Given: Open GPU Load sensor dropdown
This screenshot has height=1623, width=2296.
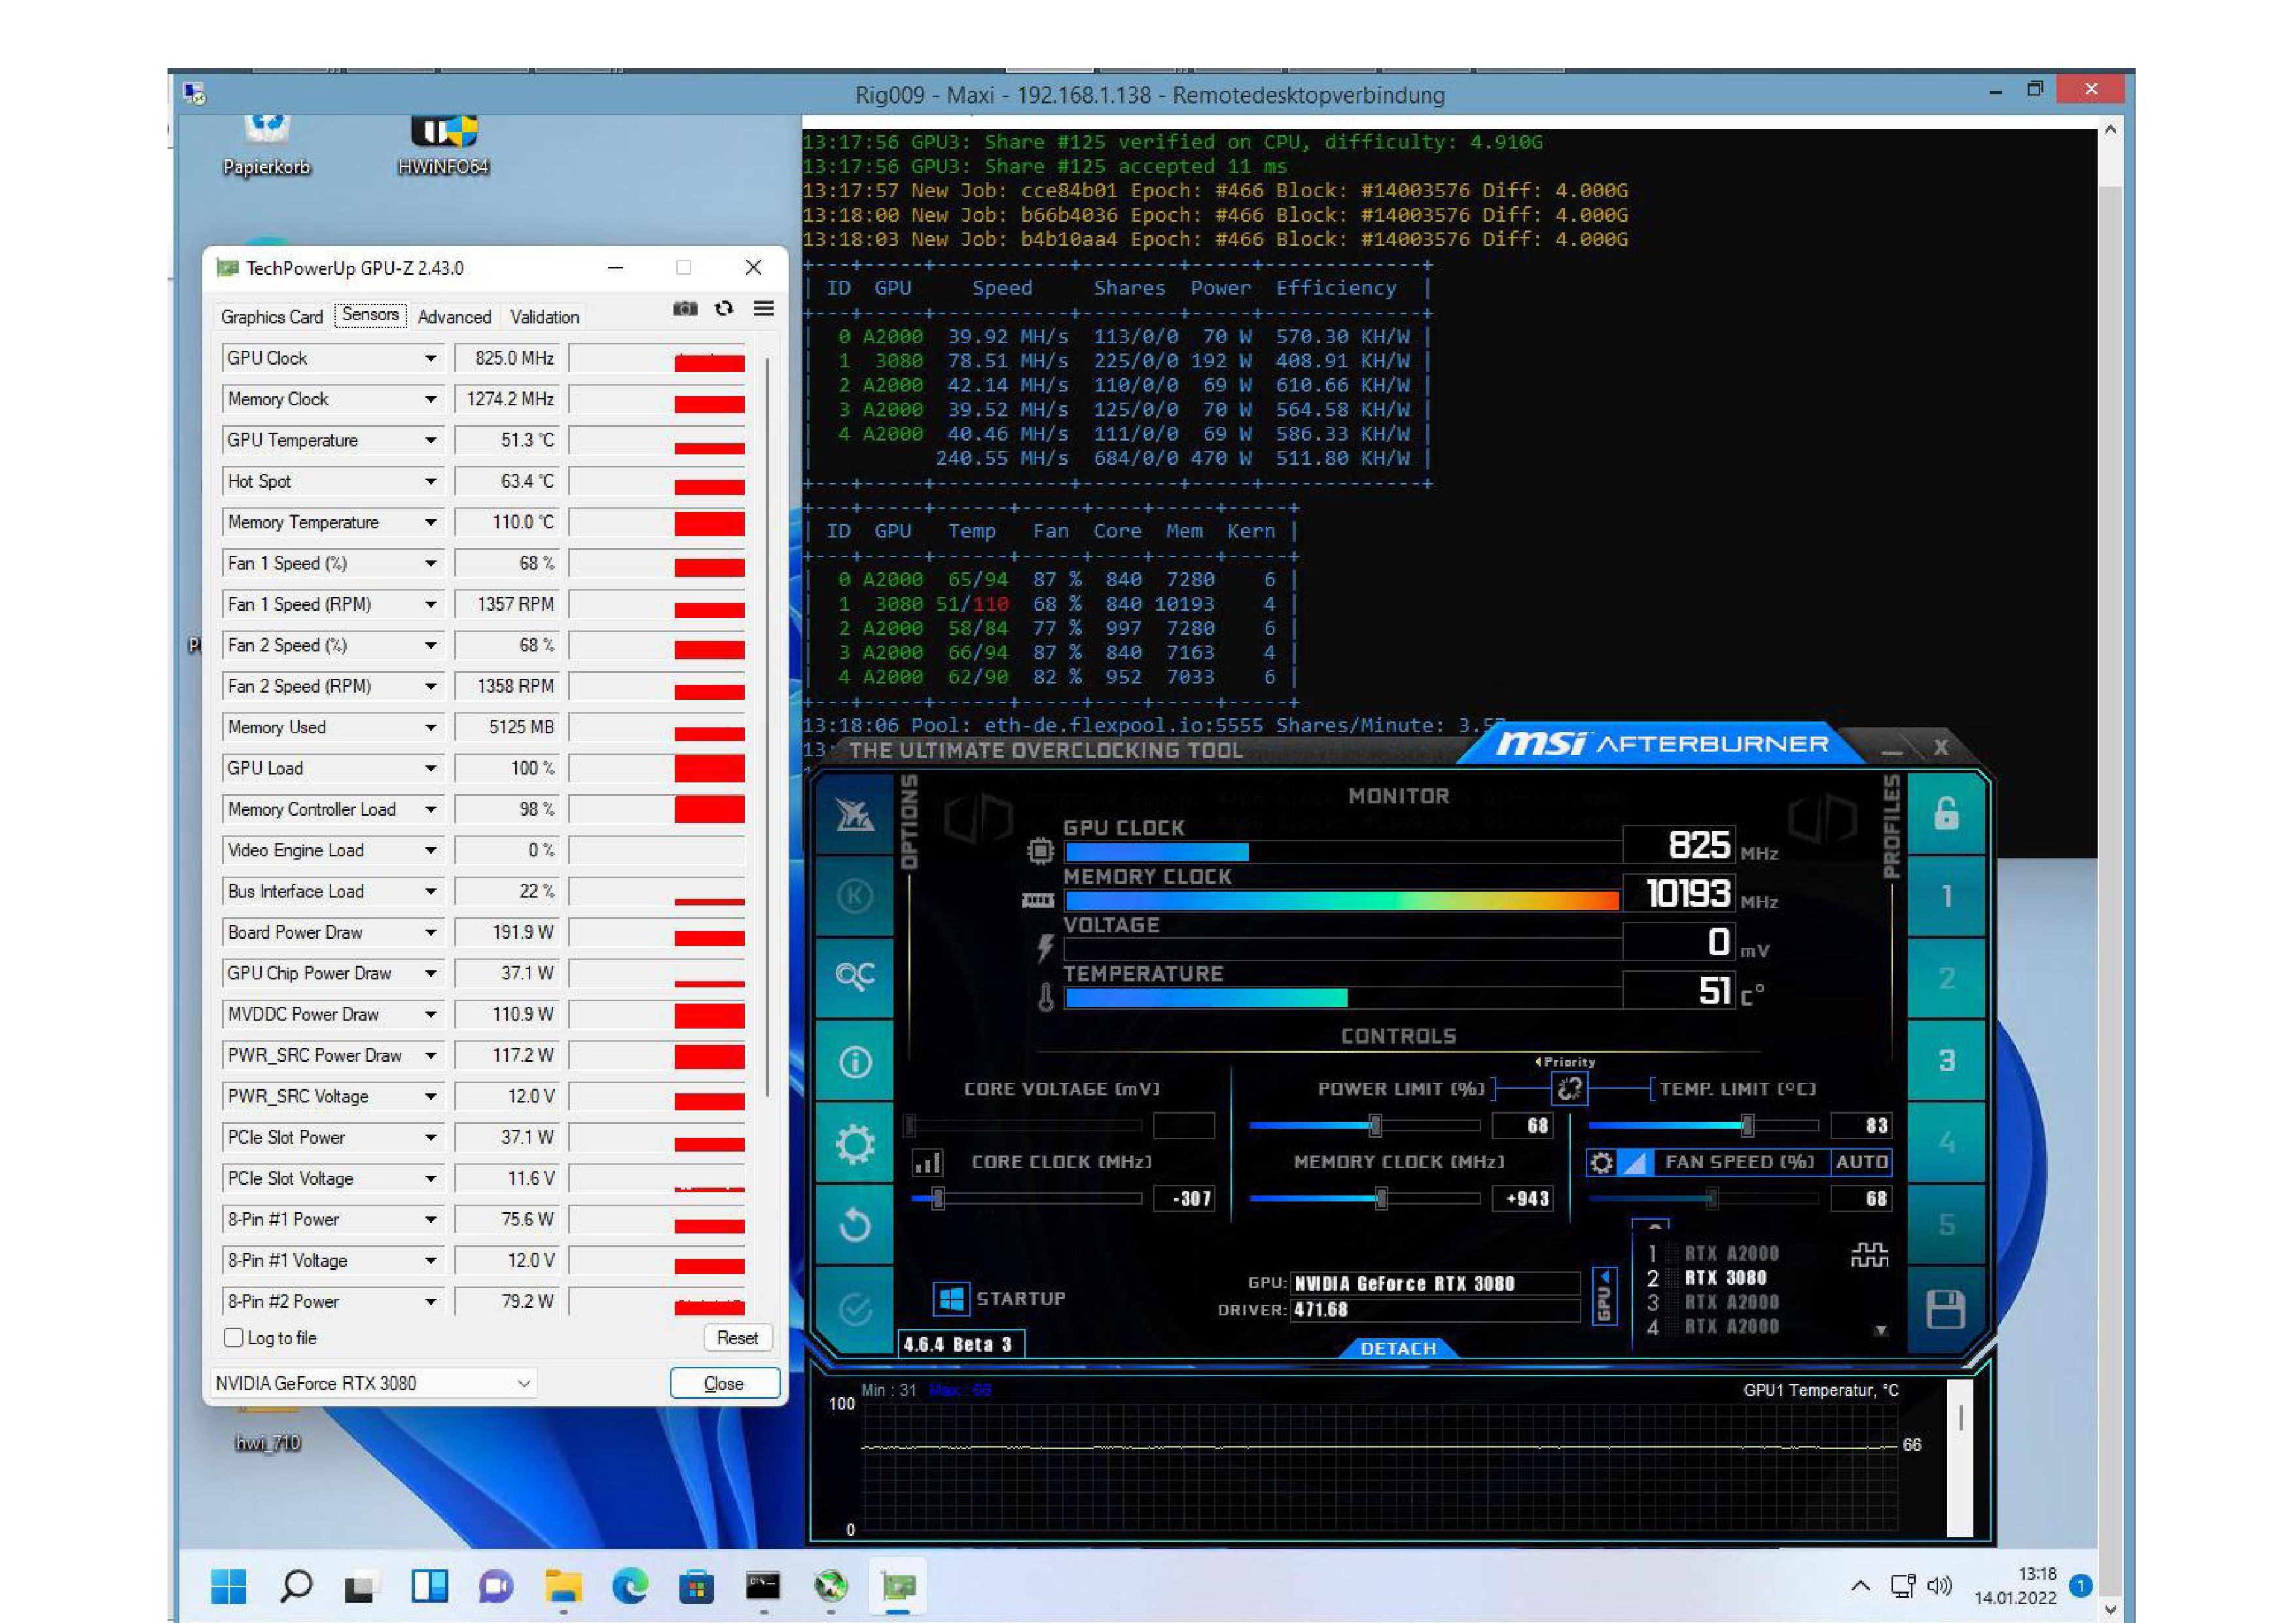Looking at the screenshot, I should point(430,768).
